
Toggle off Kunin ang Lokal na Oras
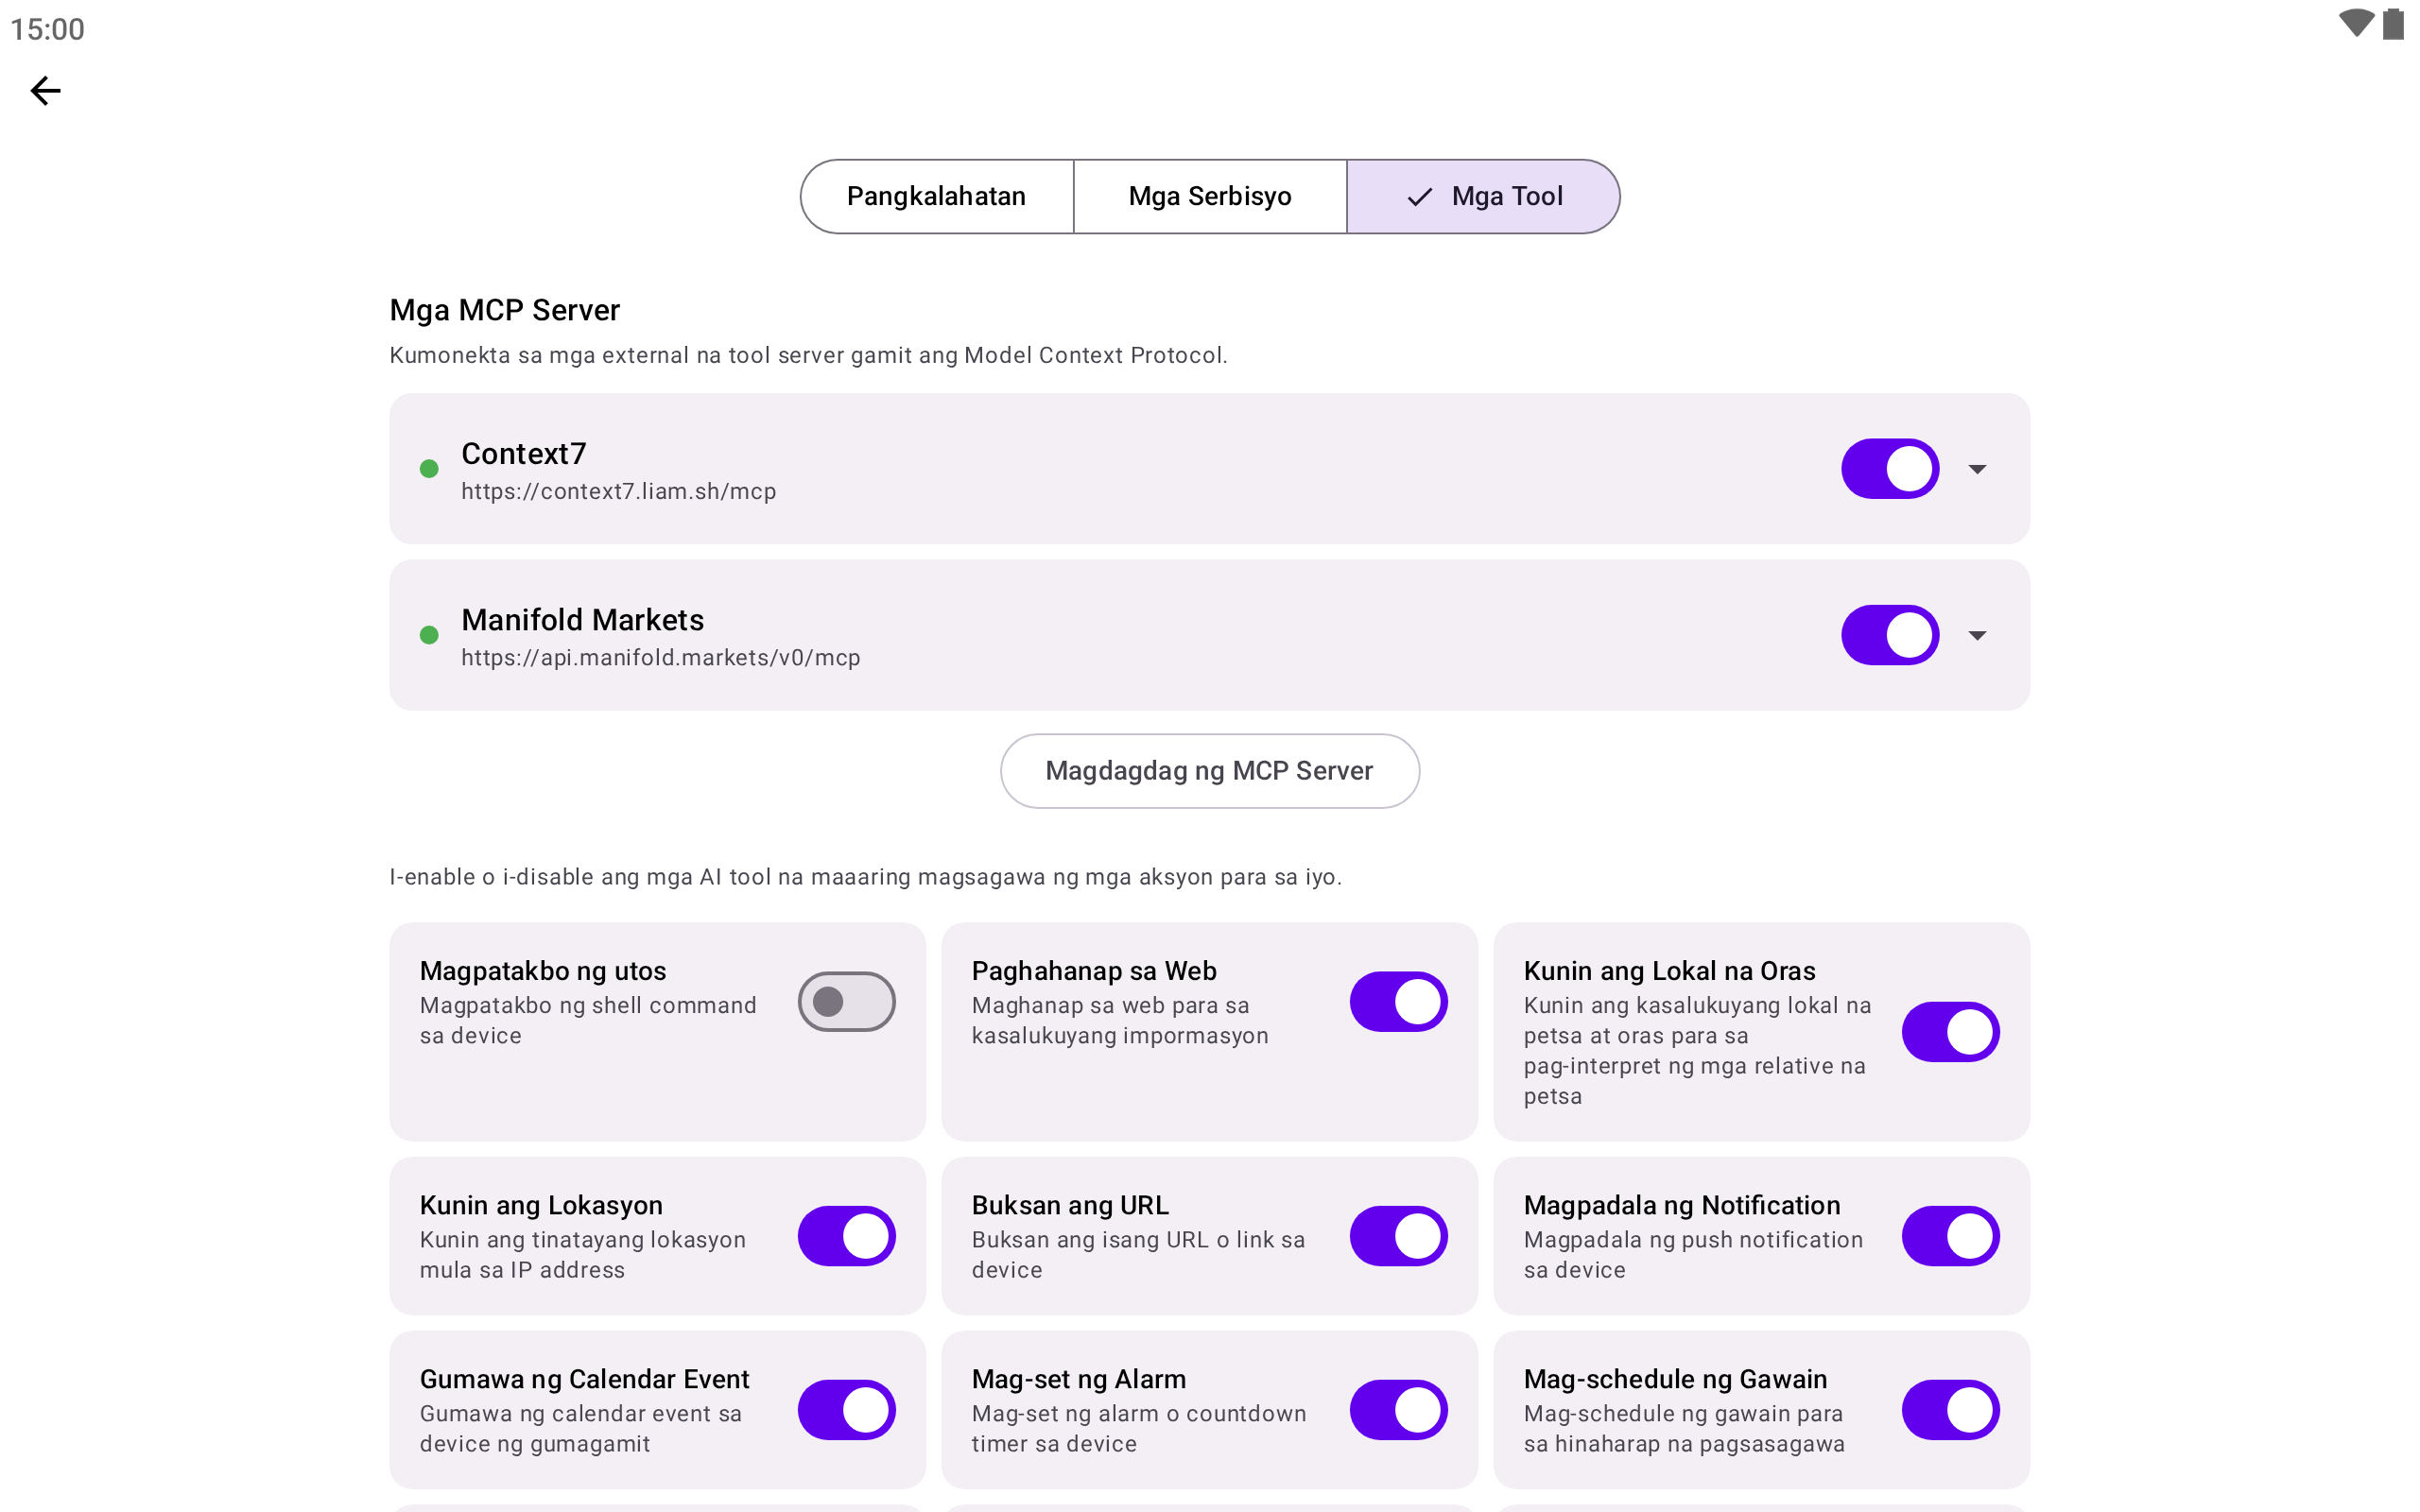(1950, 1032)
